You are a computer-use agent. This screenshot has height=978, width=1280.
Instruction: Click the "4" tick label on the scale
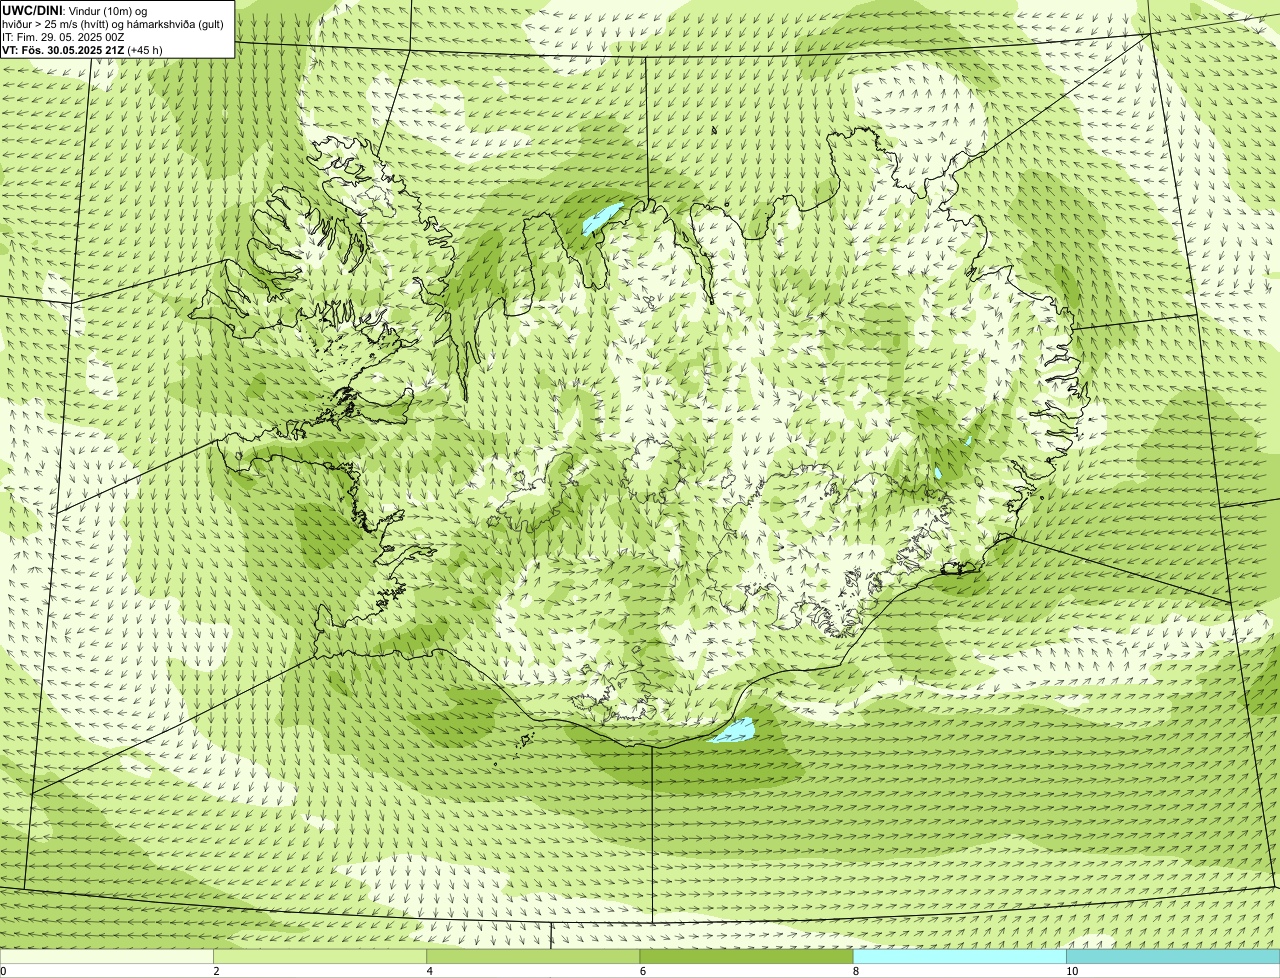[429, 971]
